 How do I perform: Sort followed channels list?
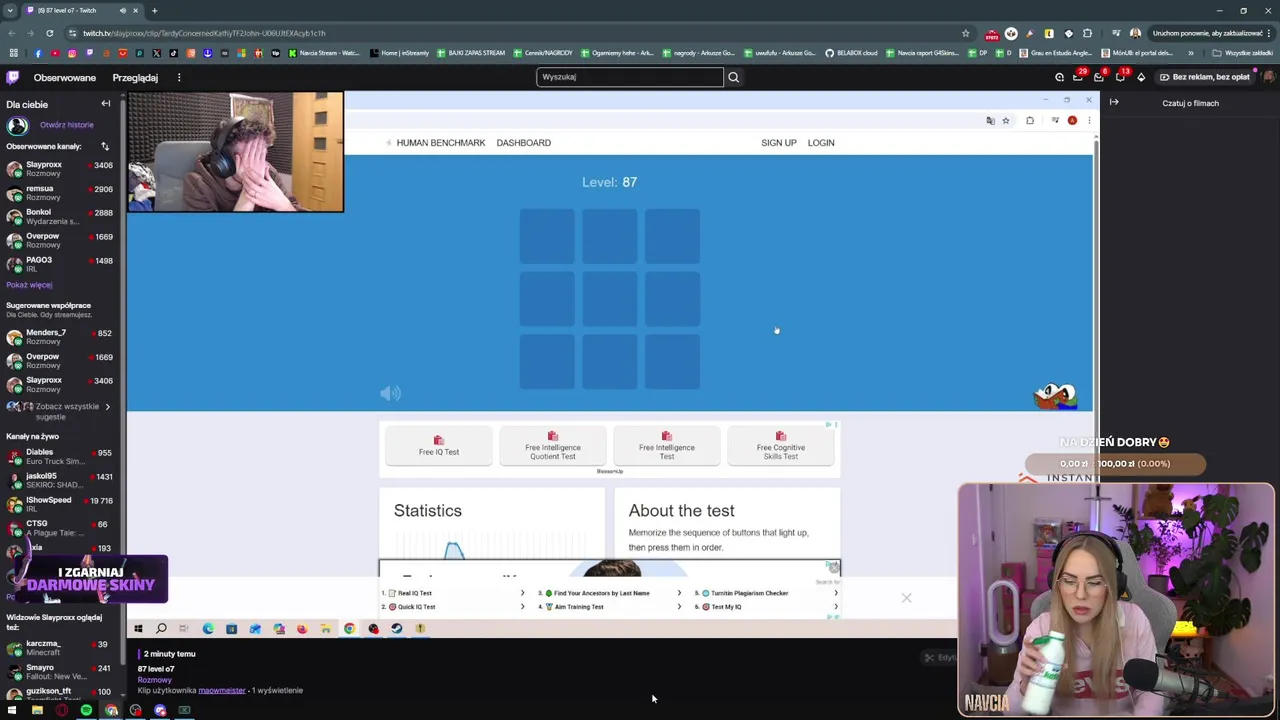(x=105, y=146)
